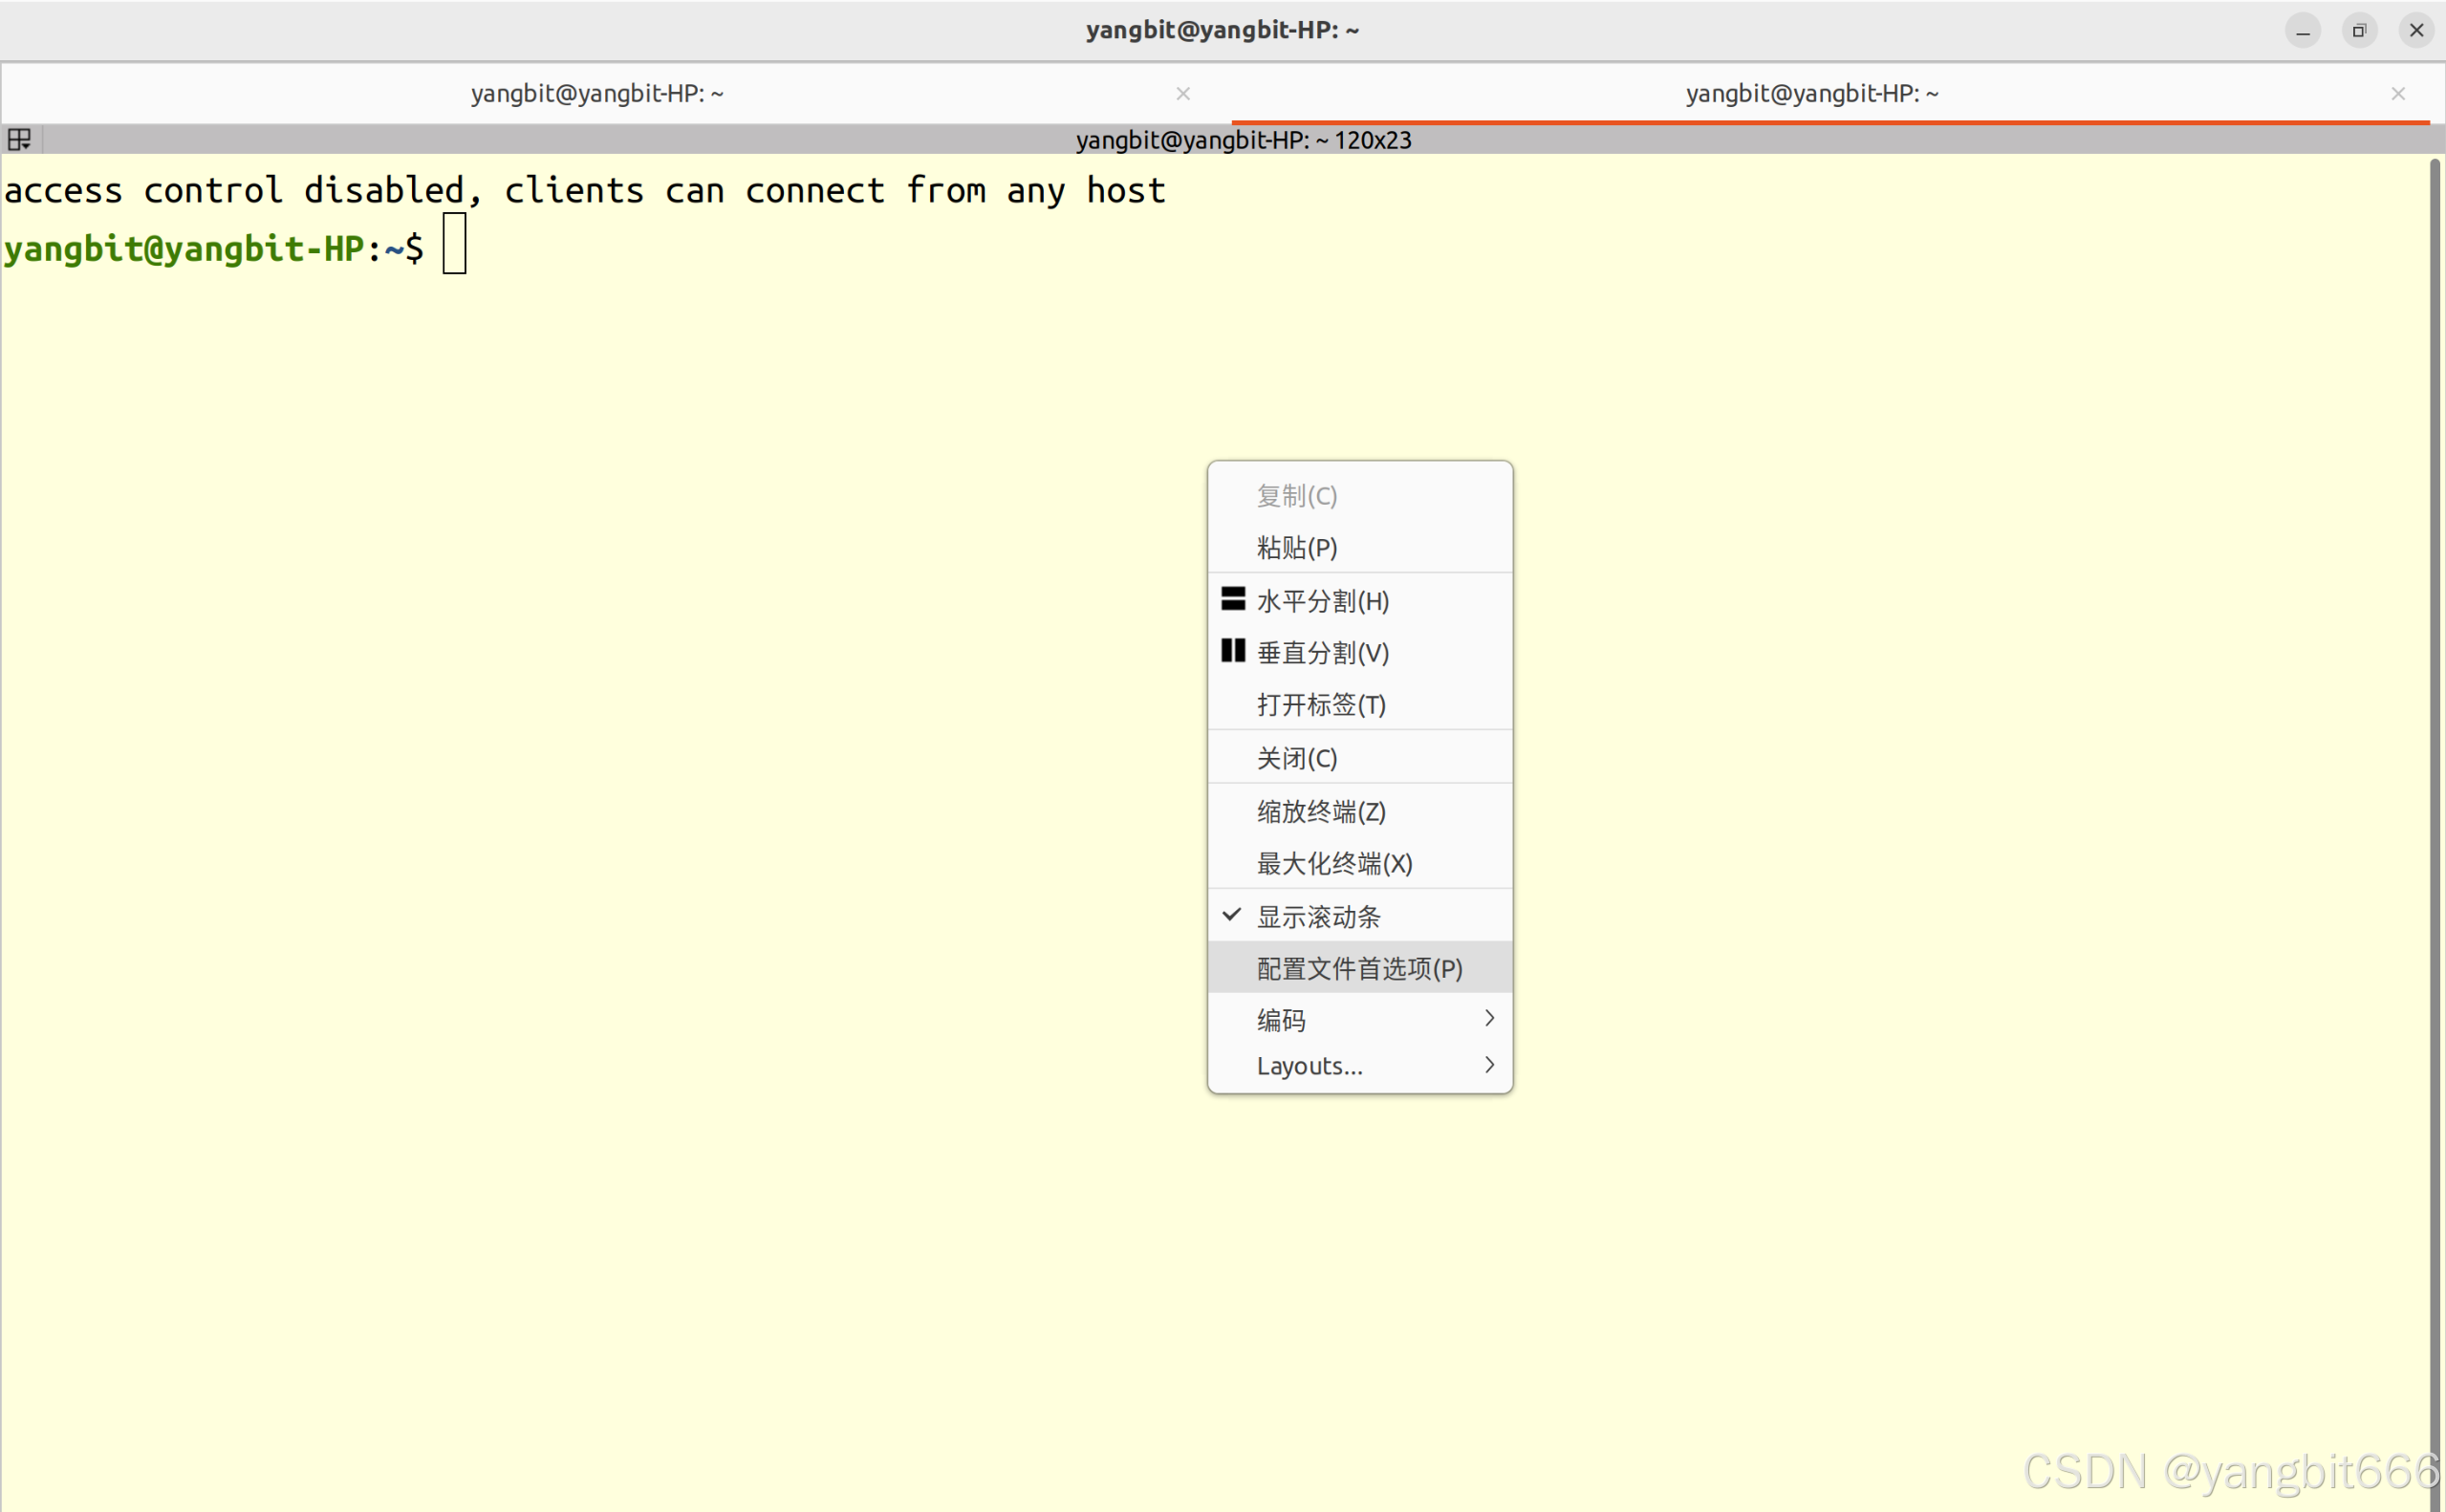Screen dimensions: 2446x1512
Task: Select 配置文件首选项(P) menu entry
Action: (x=1359, y=967)
